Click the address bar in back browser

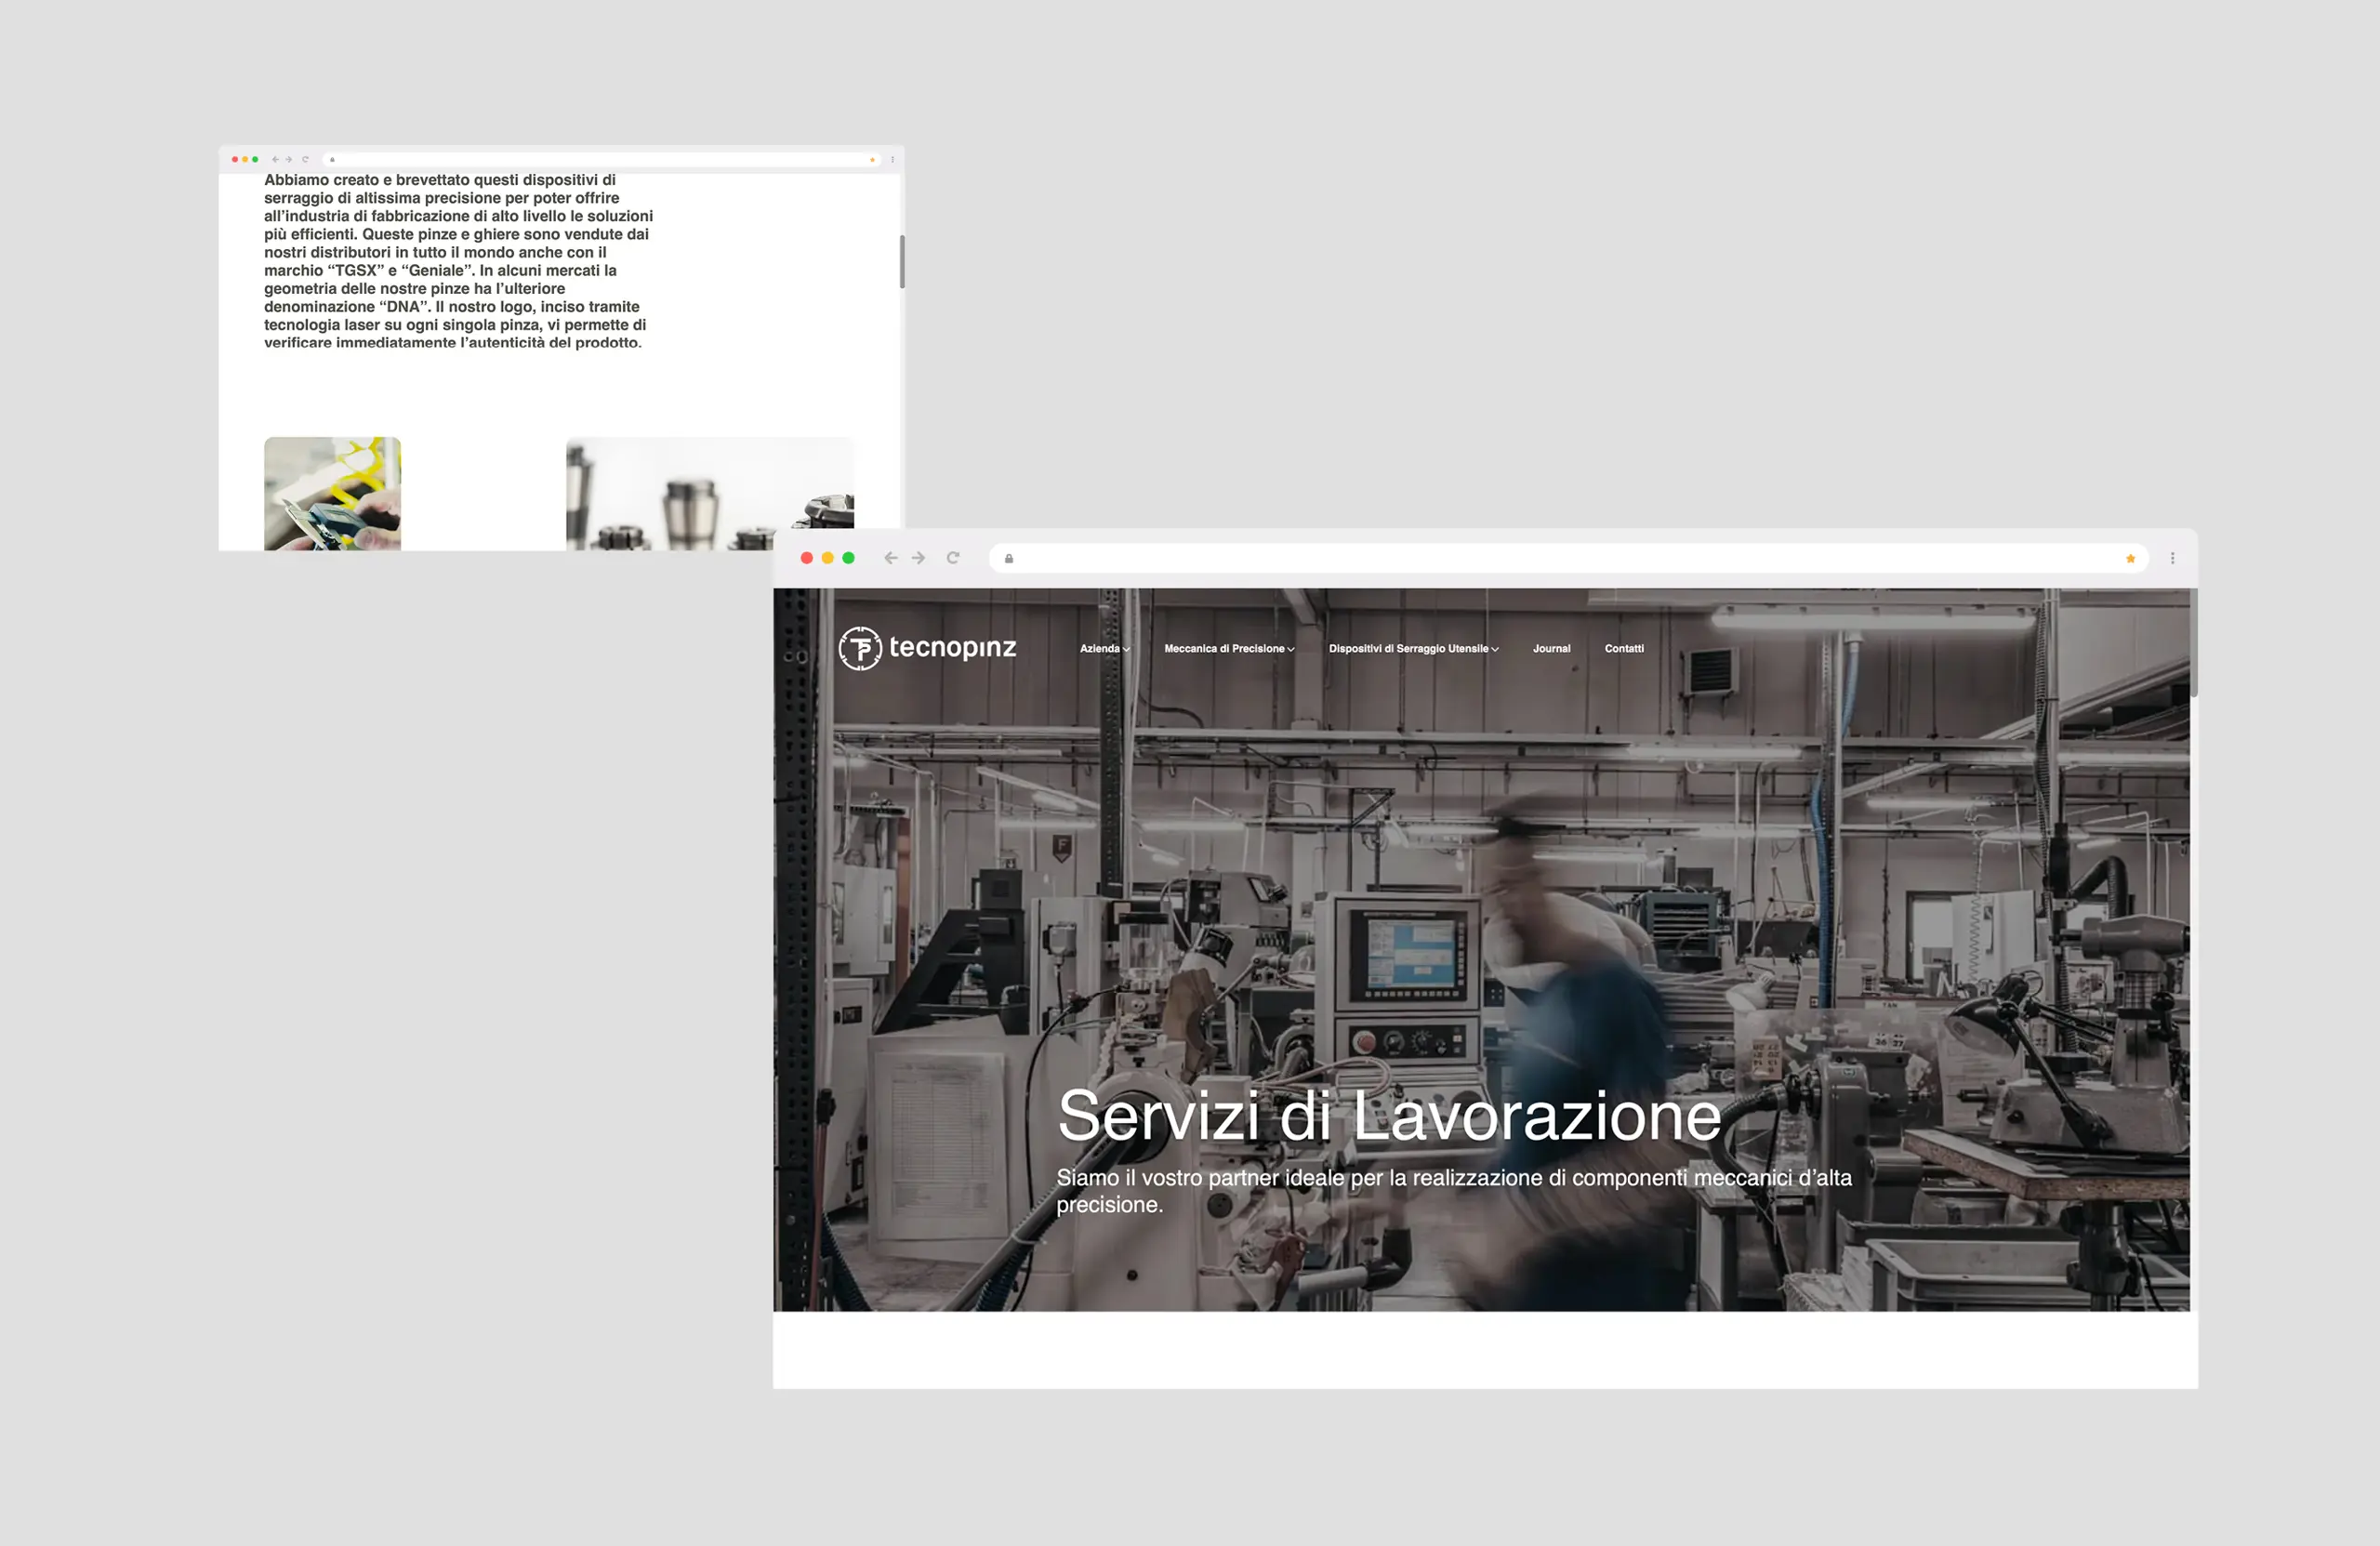602,159
